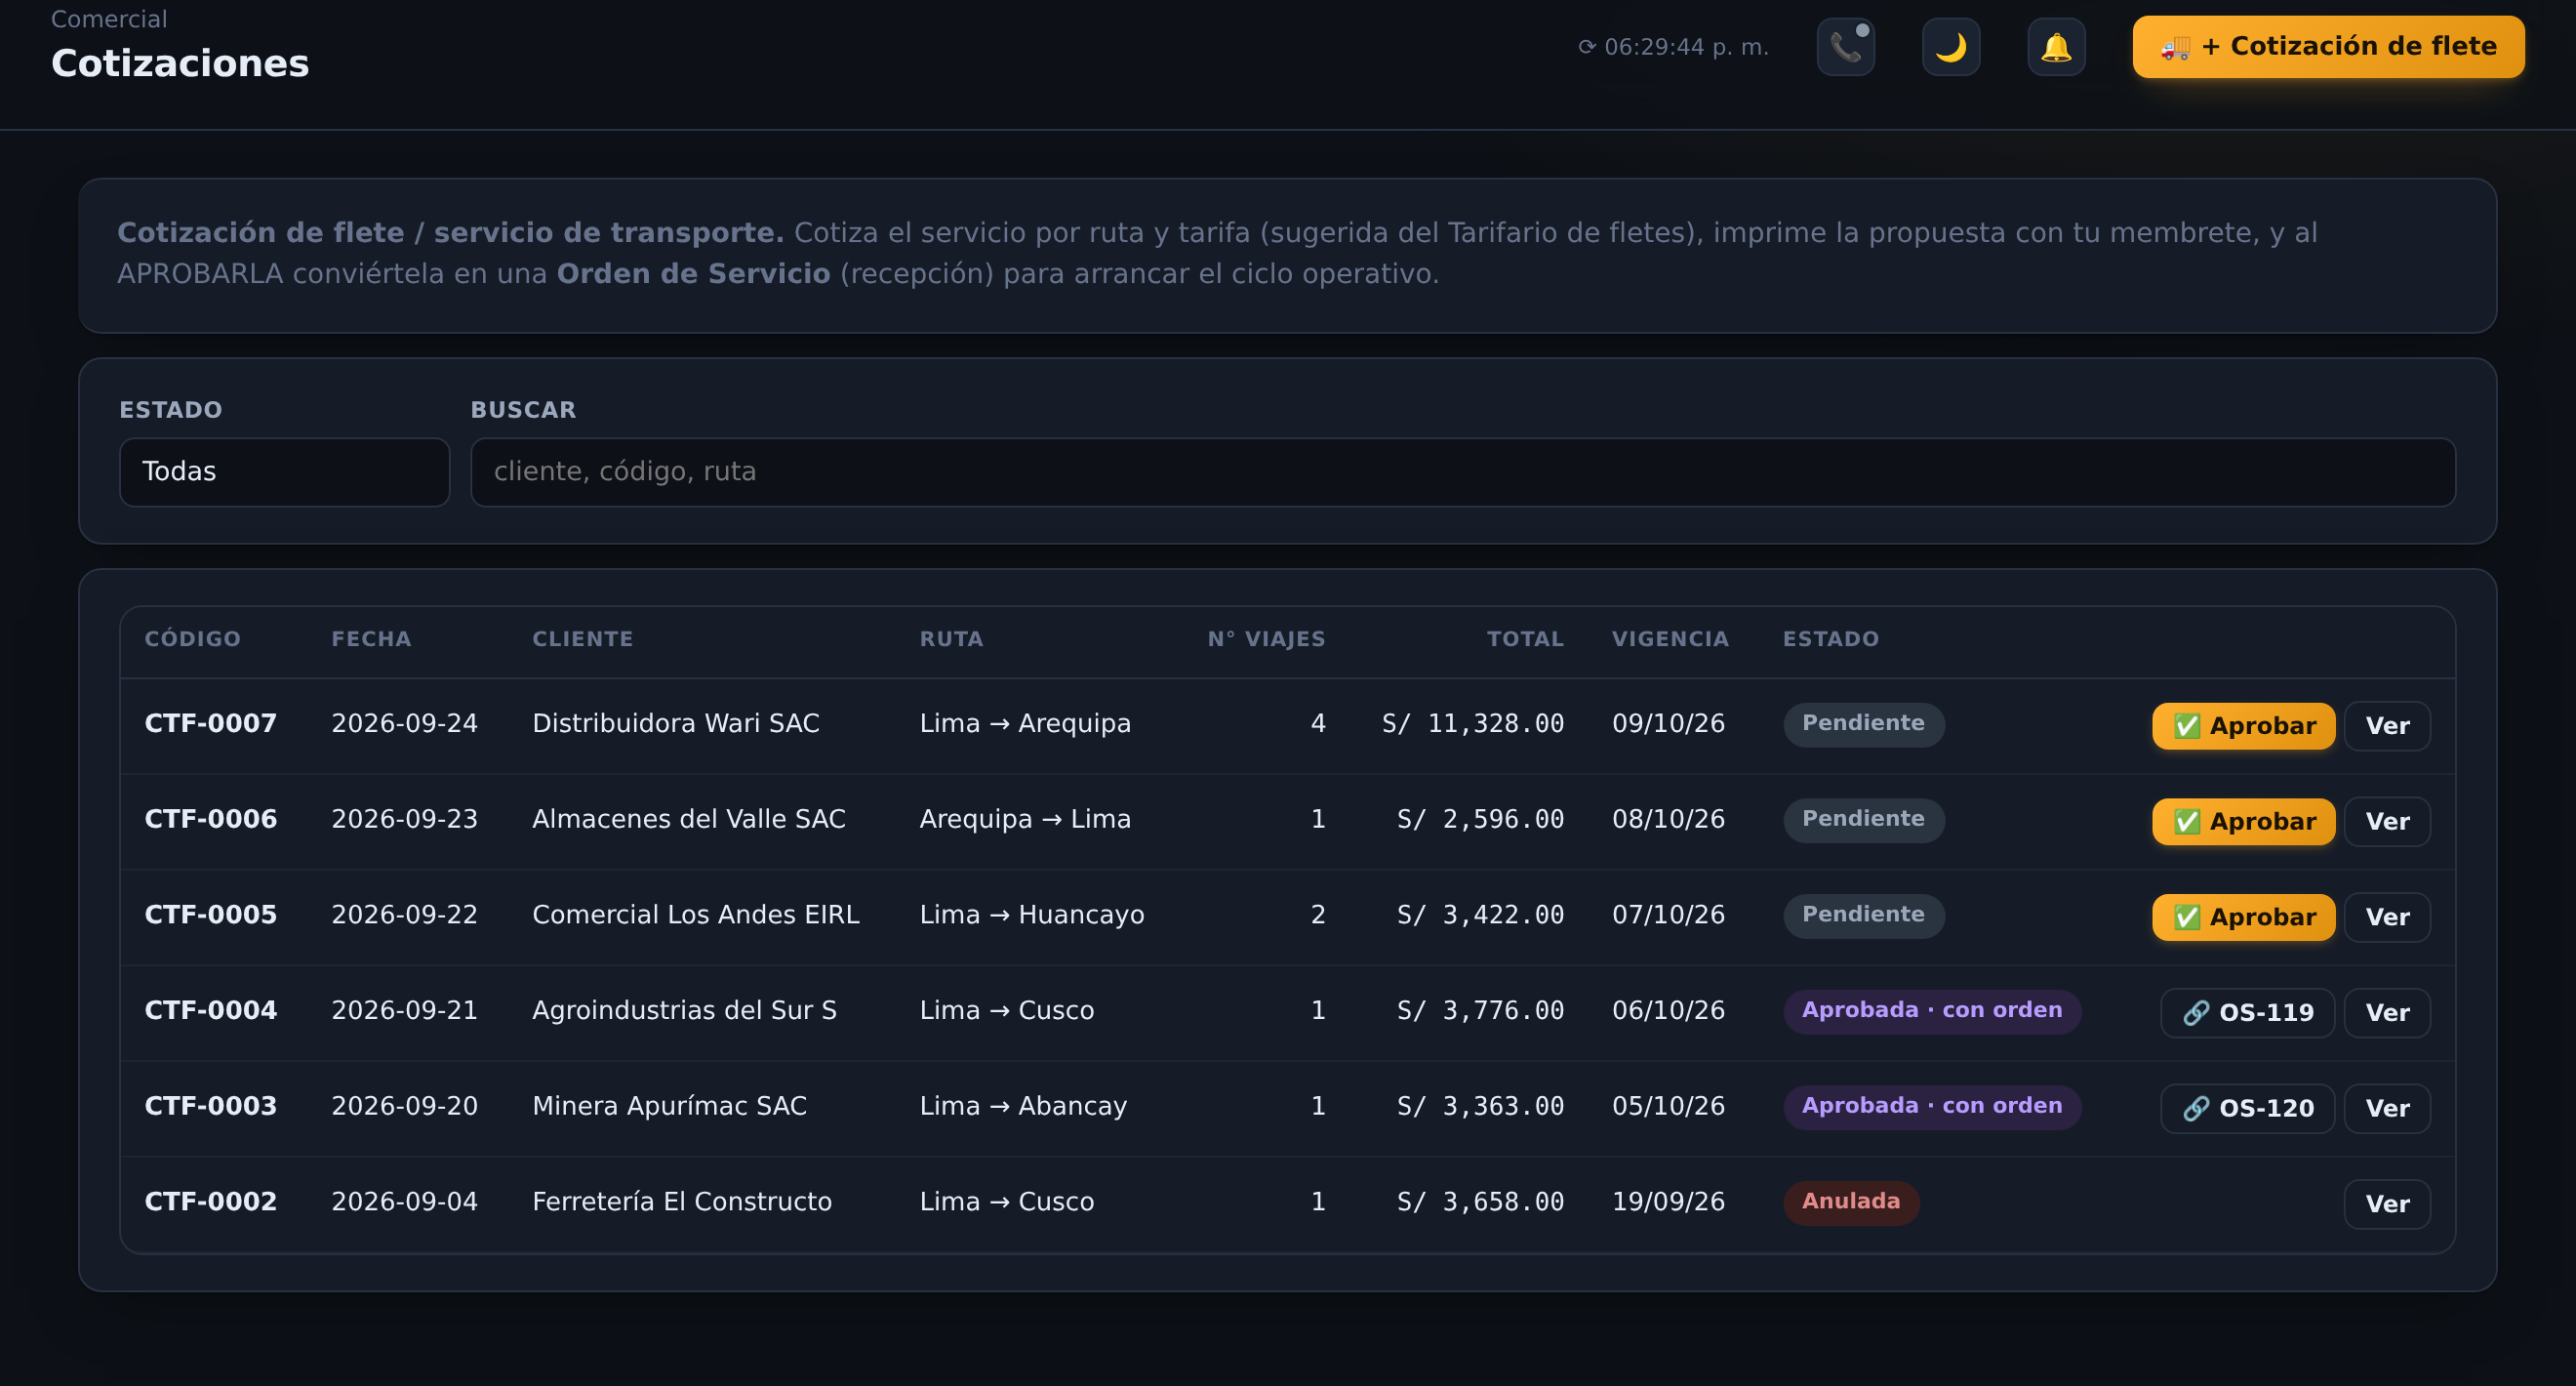Screen dimensions: 2576x1386
Task: Sort by the Código column header
Action: click(x=192, y=639)
